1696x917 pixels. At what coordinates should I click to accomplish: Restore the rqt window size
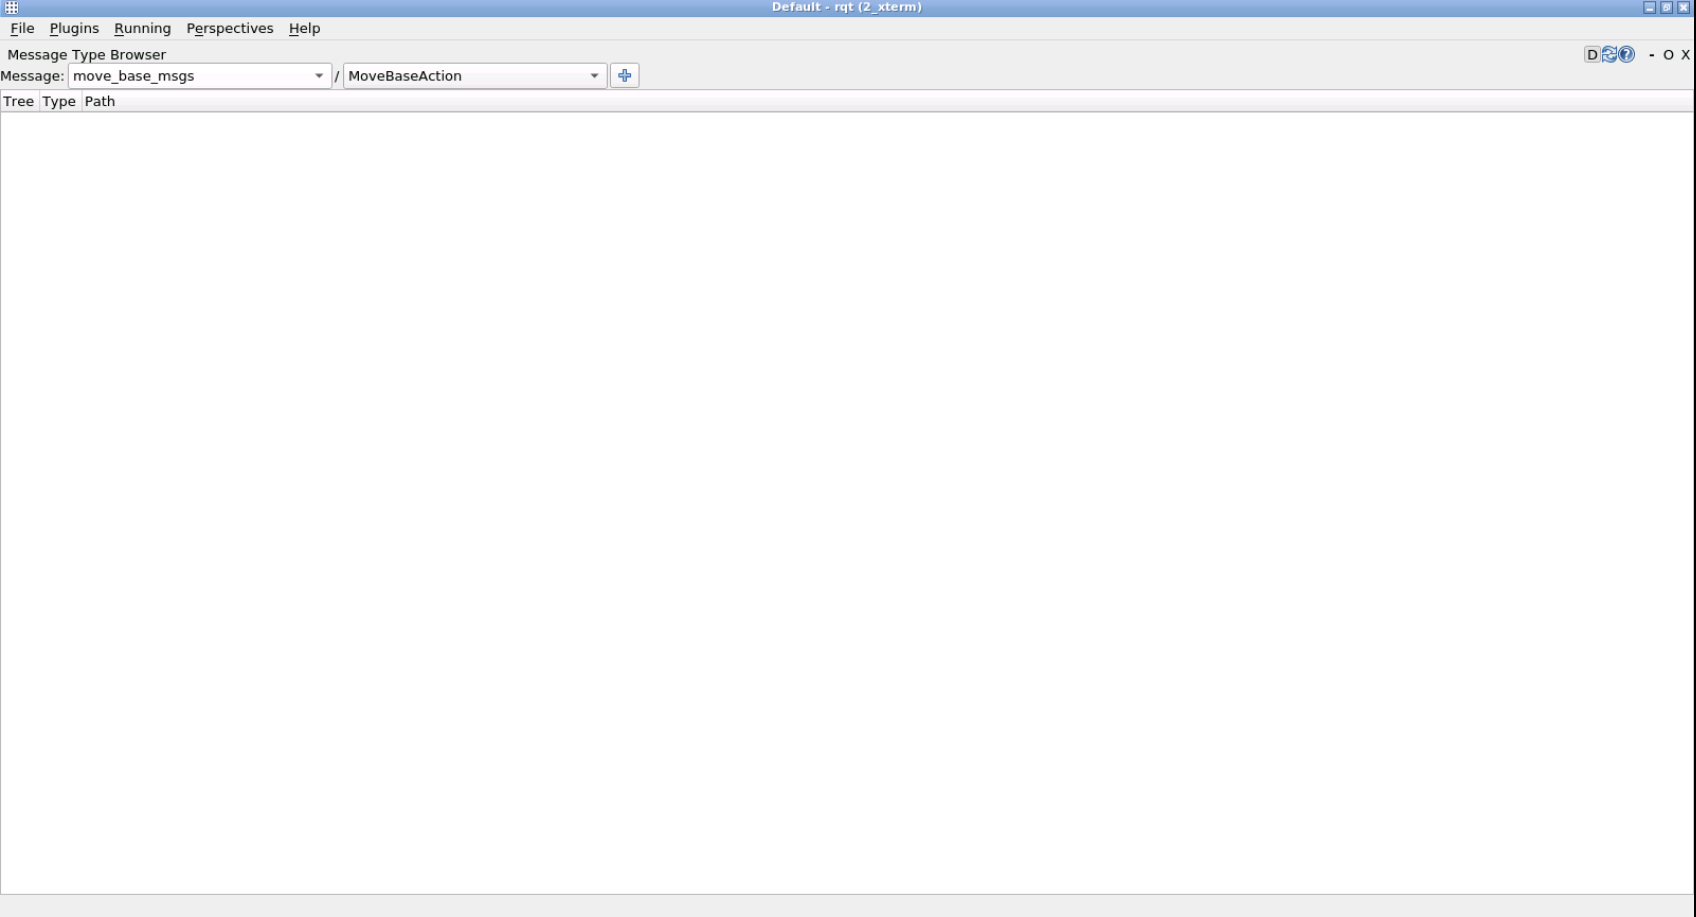[x=1666, y=7]
